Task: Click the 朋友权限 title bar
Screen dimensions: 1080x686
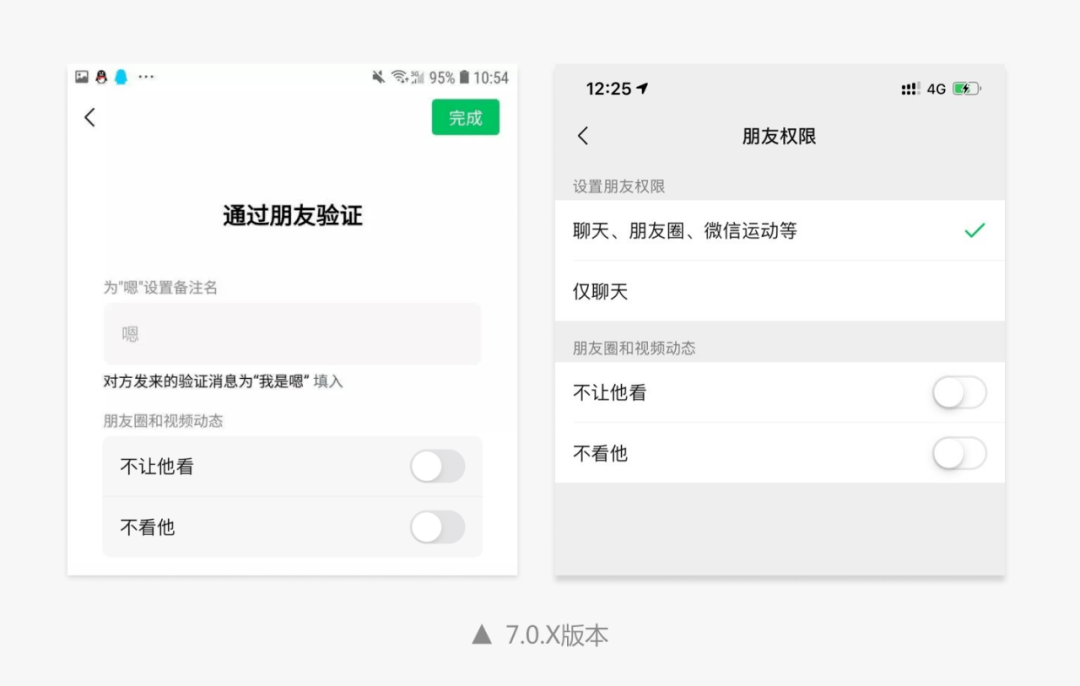Action: 781,136
